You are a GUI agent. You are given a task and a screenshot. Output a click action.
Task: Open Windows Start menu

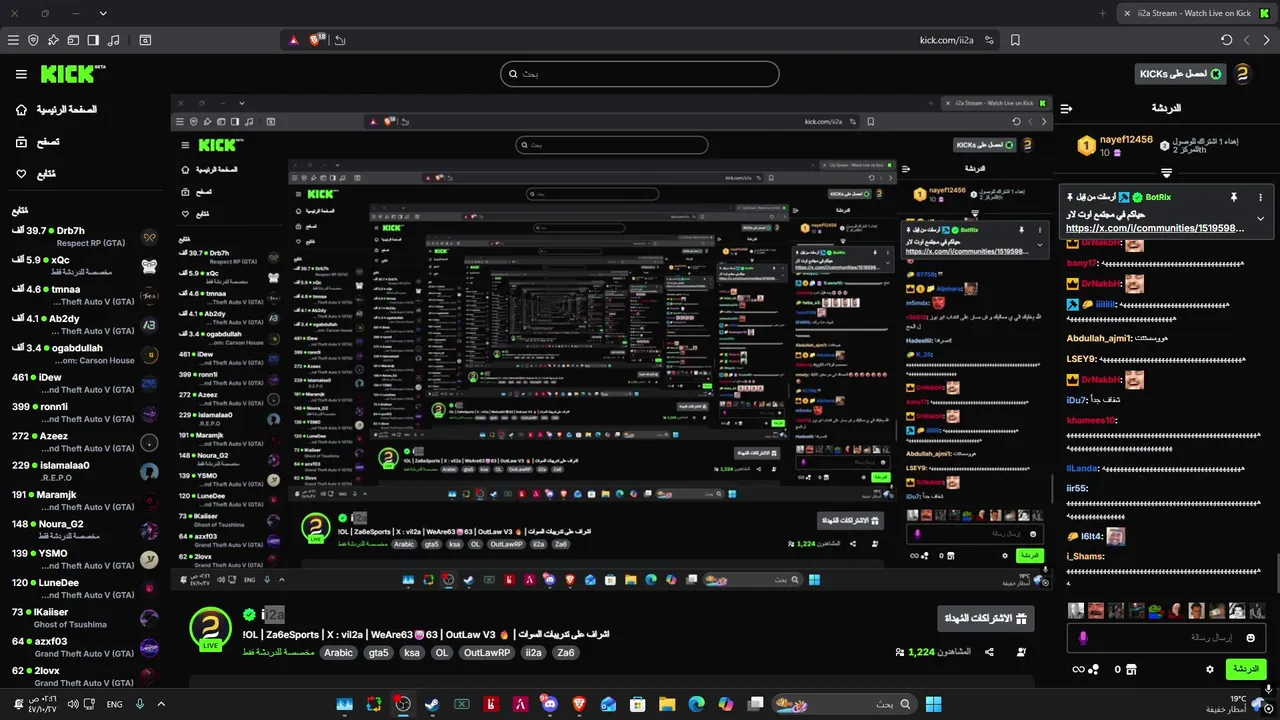click(x=932, y=704)
